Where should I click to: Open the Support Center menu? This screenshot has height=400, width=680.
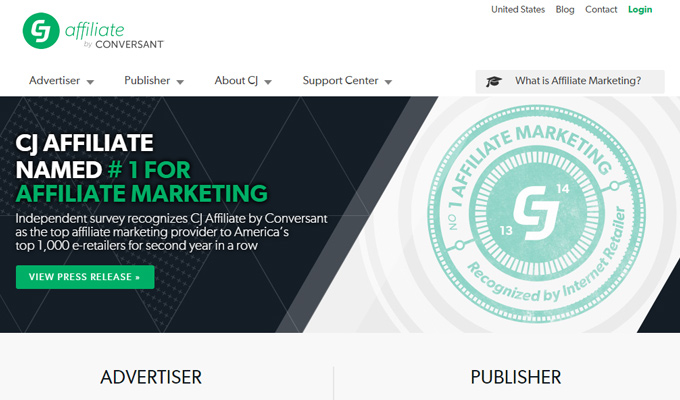click(340, 81)
